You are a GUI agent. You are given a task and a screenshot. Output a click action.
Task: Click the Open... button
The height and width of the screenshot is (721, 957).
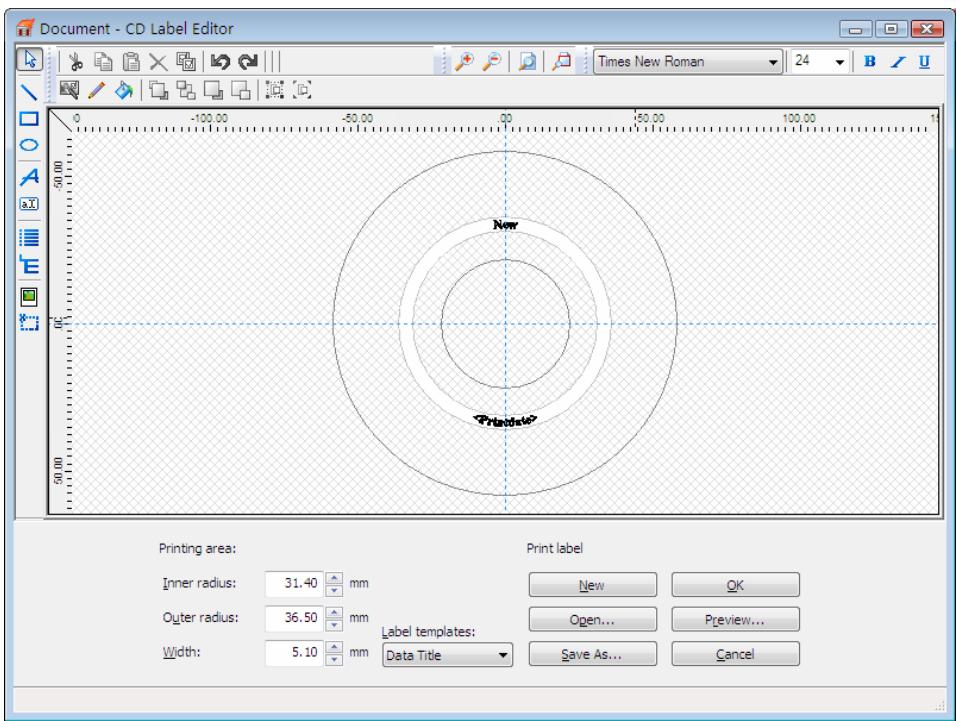tap(593, 619)
